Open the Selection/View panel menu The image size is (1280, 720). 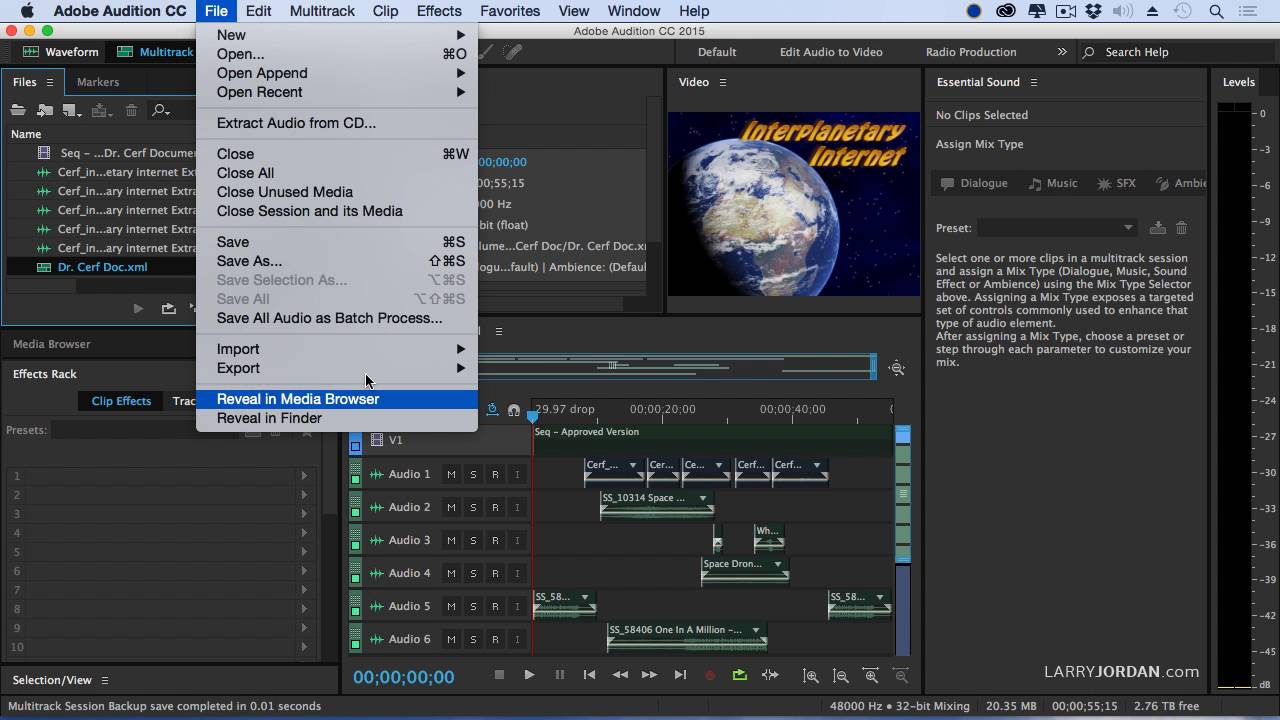pyautogui.click(x=104, y=680)
